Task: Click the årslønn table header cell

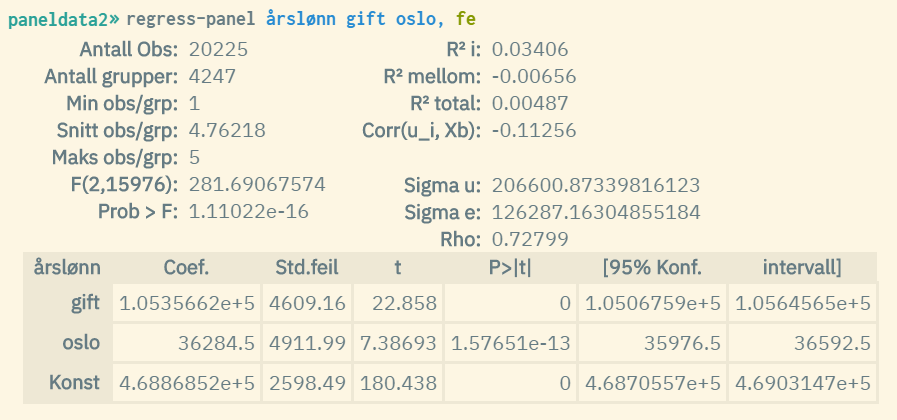Action: tap(66, 267)
